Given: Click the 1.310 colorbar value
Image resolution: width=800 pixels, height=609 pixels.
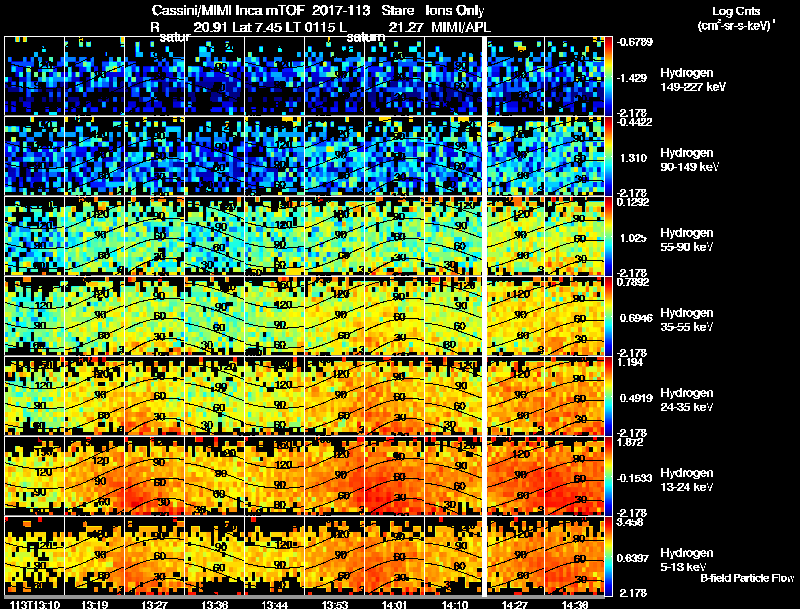Looking at the screenshot, I should [x=633, y=158].
